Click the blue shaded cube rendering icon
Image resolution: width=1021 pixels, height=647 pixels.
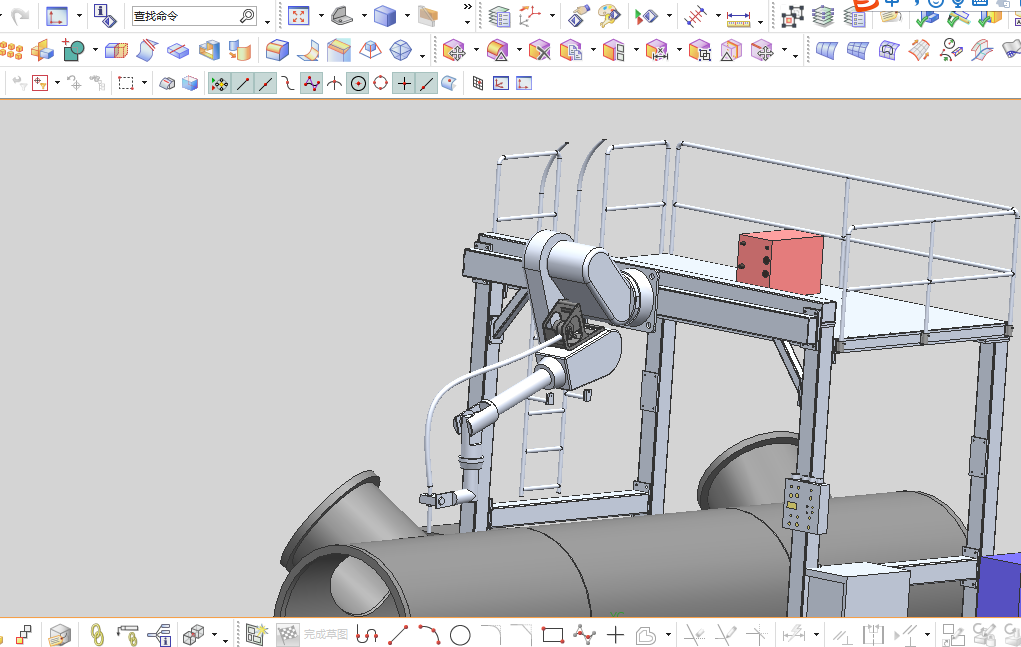tap(385, 16)
